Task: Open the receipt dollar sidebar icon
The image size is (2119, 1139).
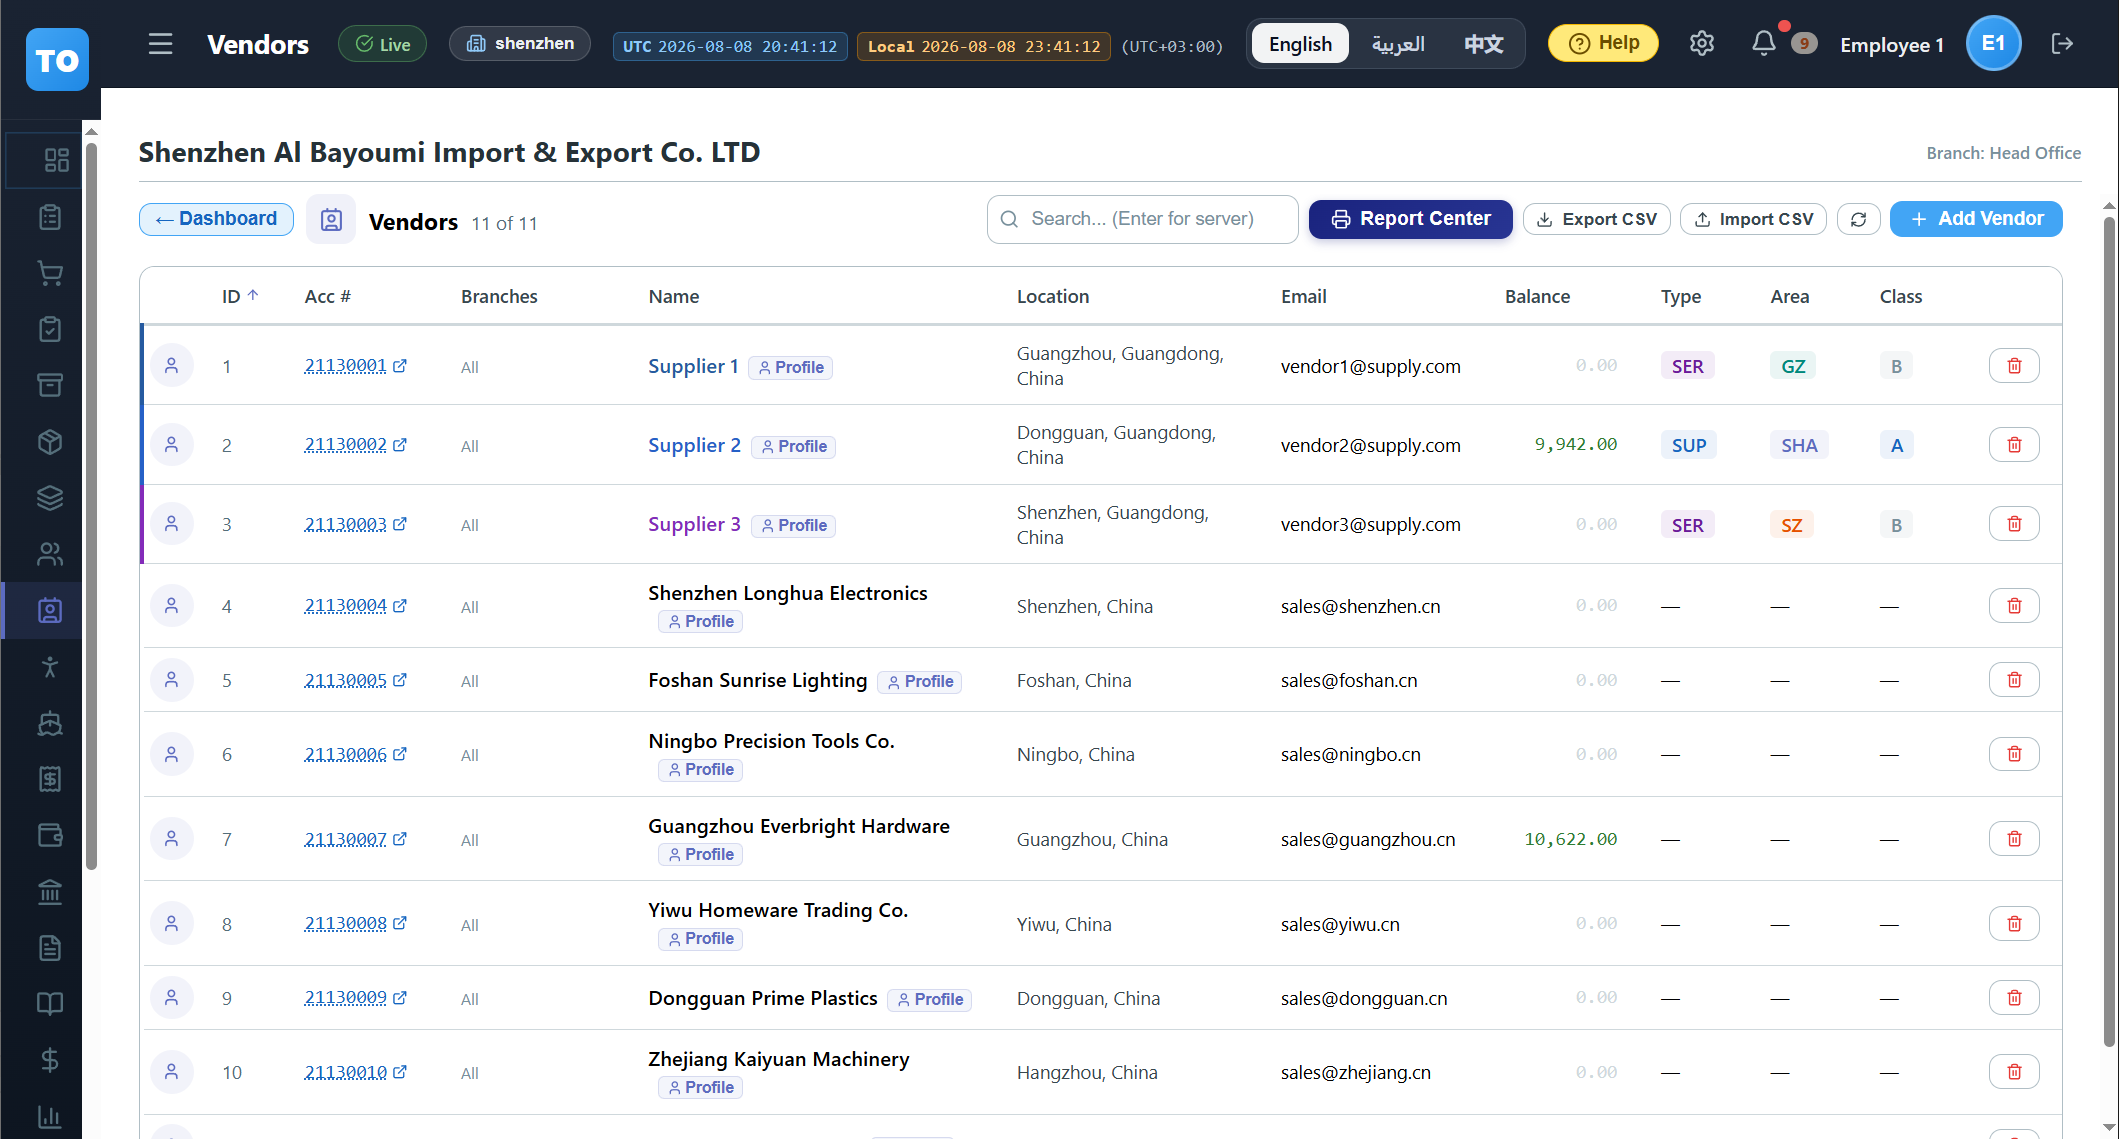Action: coord(50,779)
